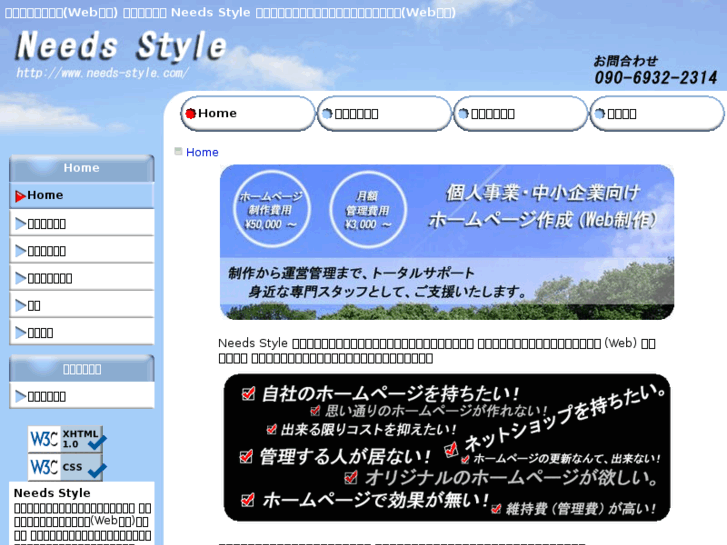
Task: Click the http://www.needs-style.com/ address under the logo
Action: pyautogui.click(x=102, y=73)
